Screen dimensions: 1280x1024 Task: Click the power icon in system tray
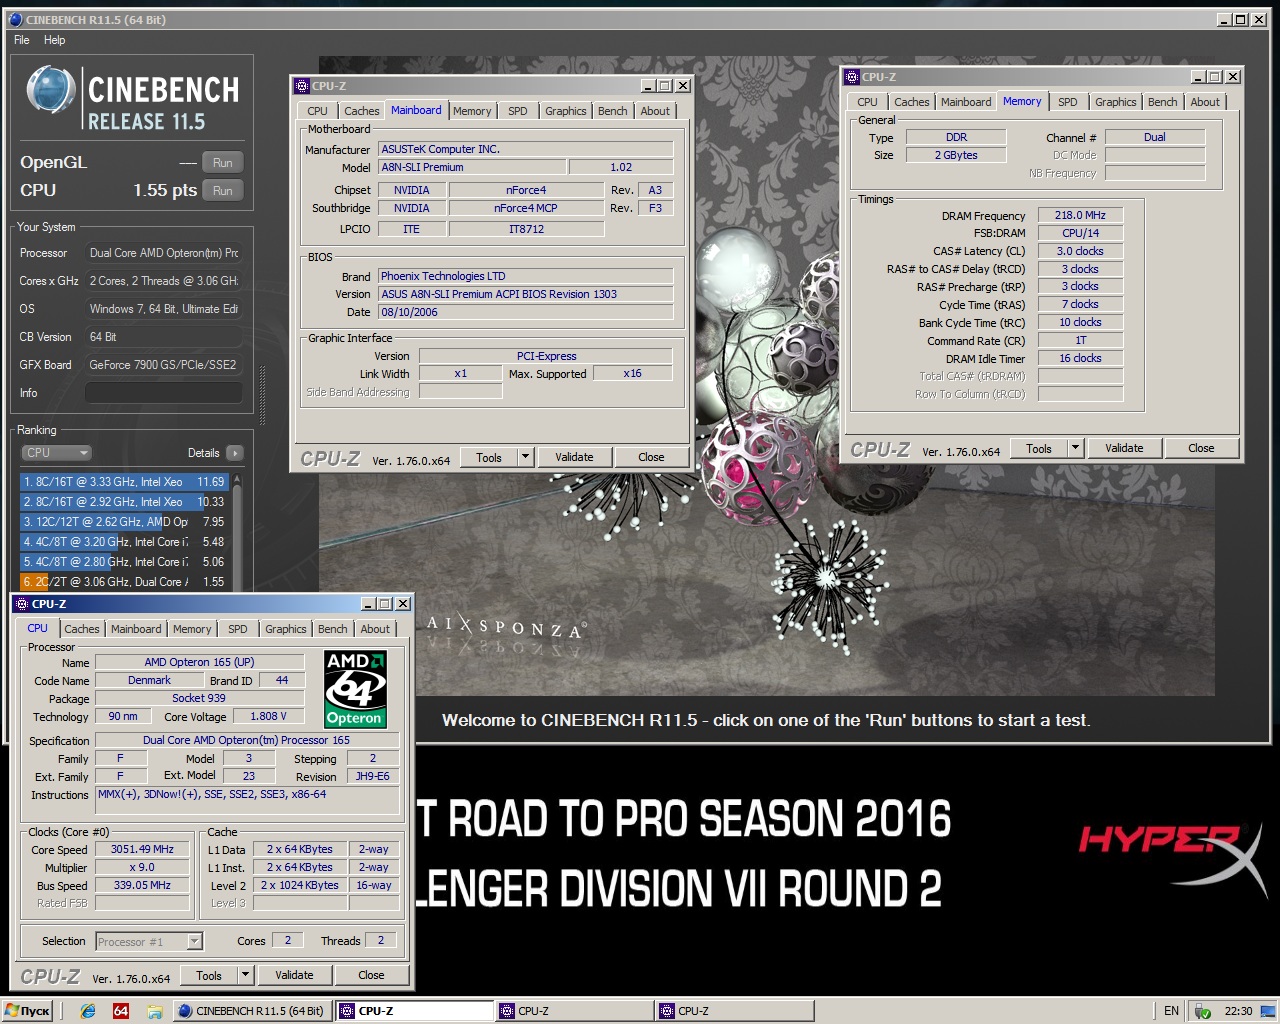tap(1203, 1011)
